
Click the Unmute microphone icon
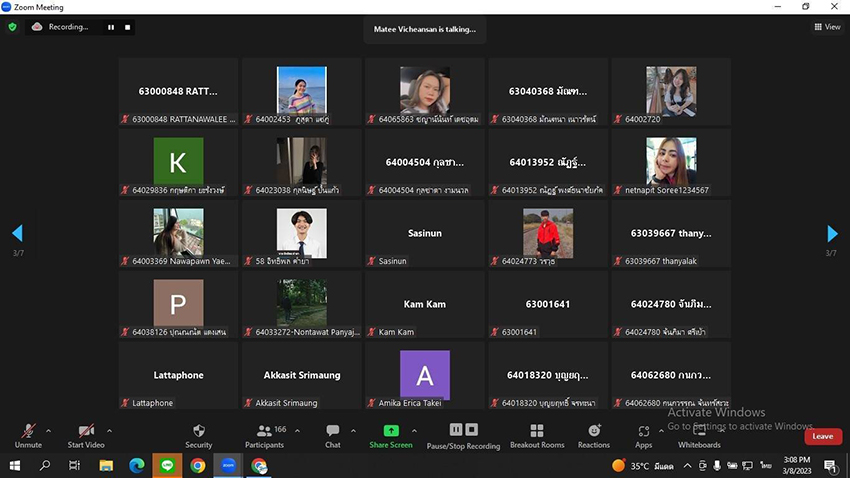coord(28,431)
